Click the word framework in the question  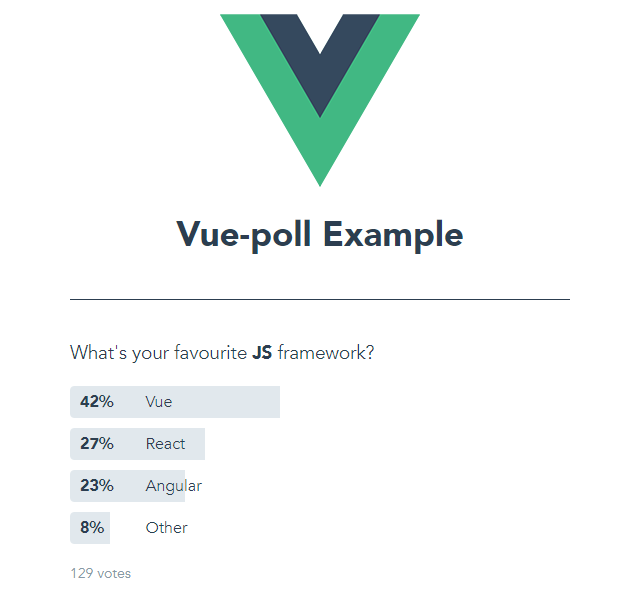tap(326, 353)
